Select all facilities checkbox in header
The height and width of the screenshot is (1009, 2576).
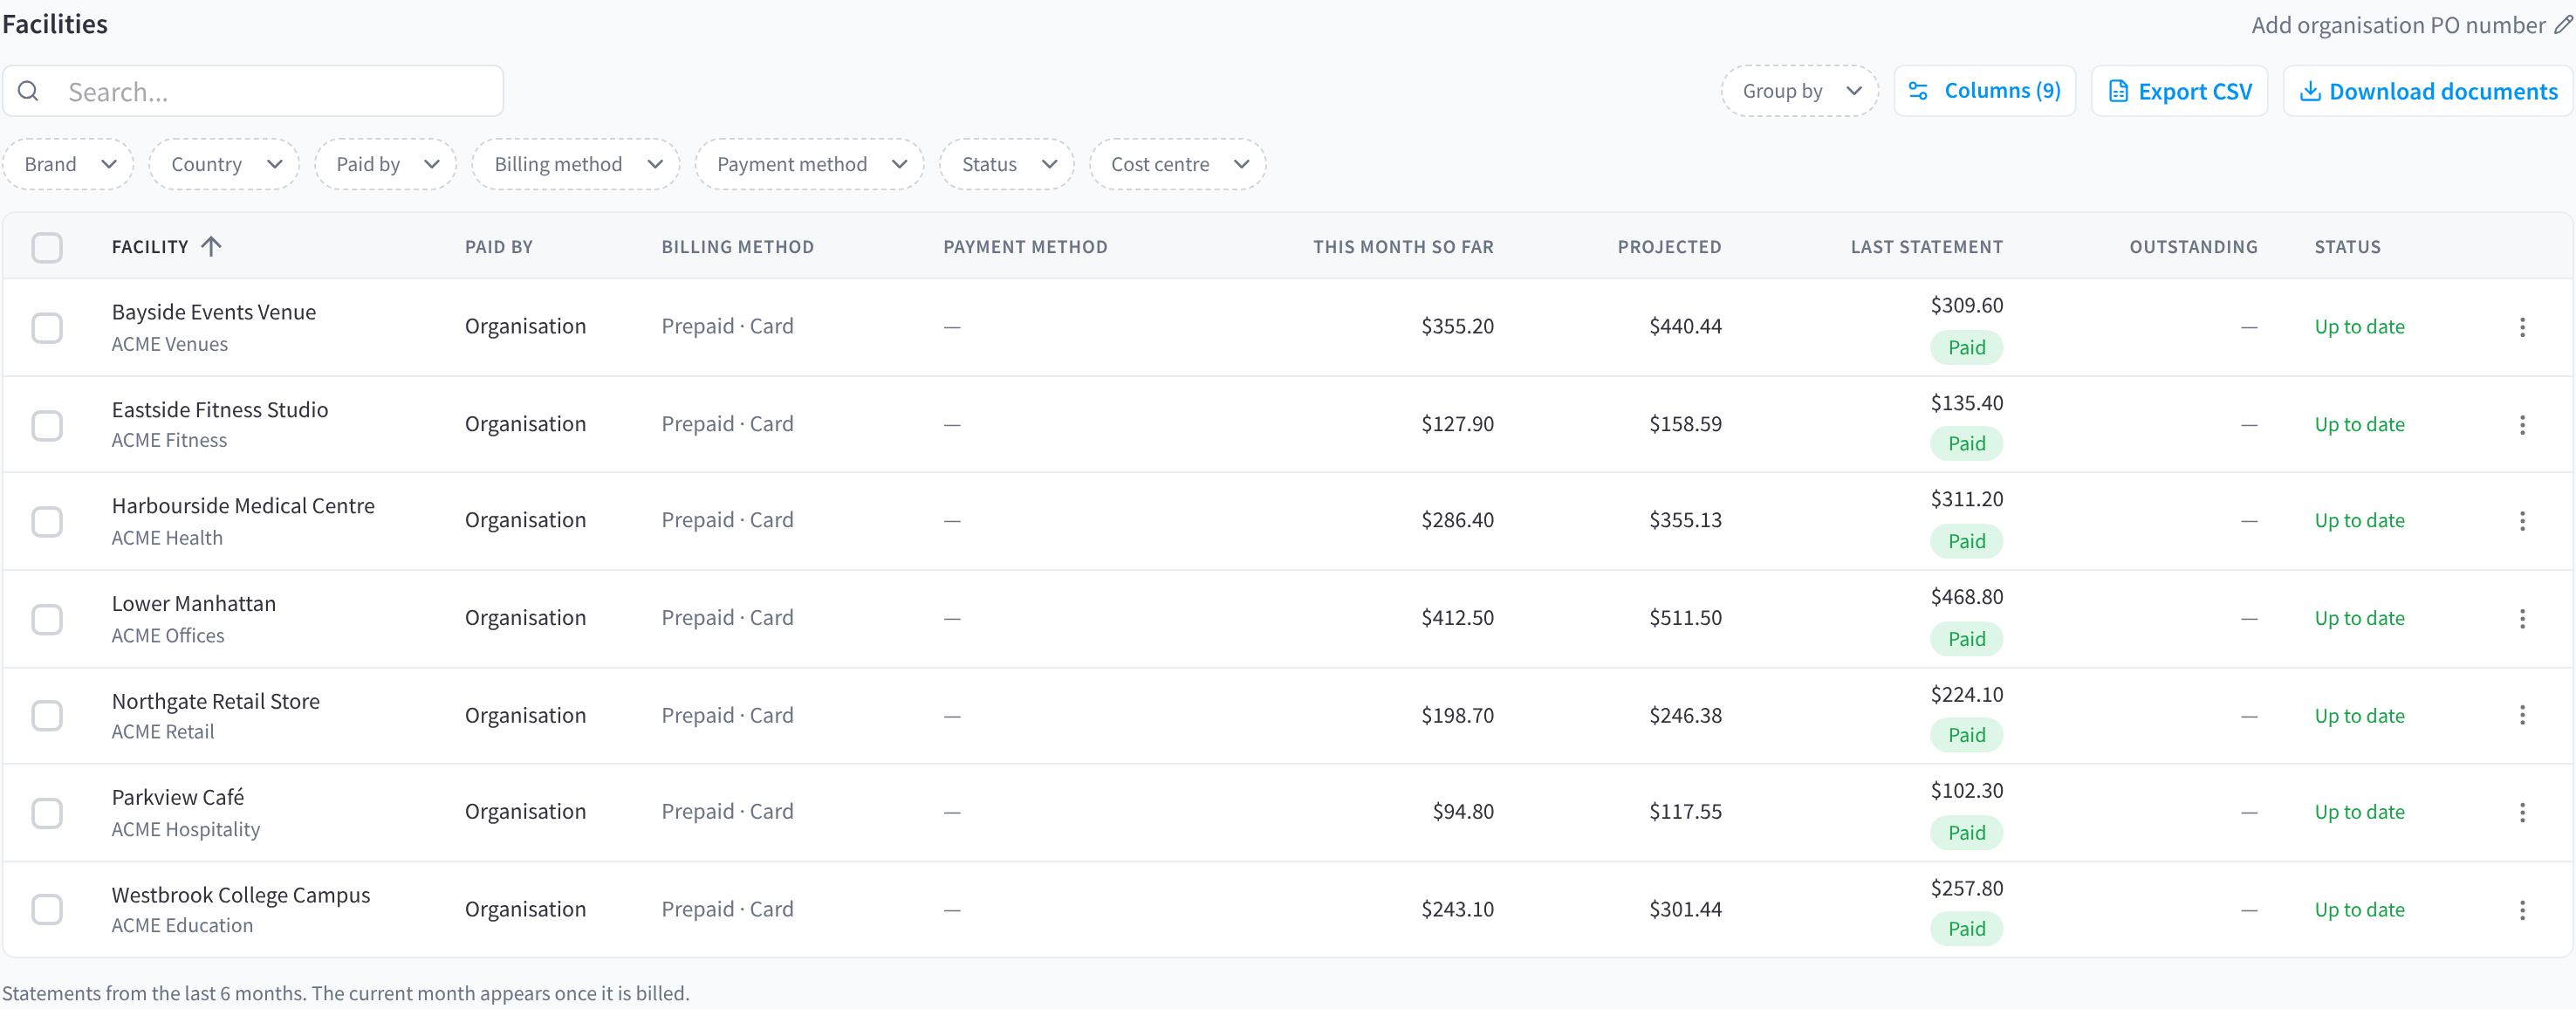coord(47,247)
